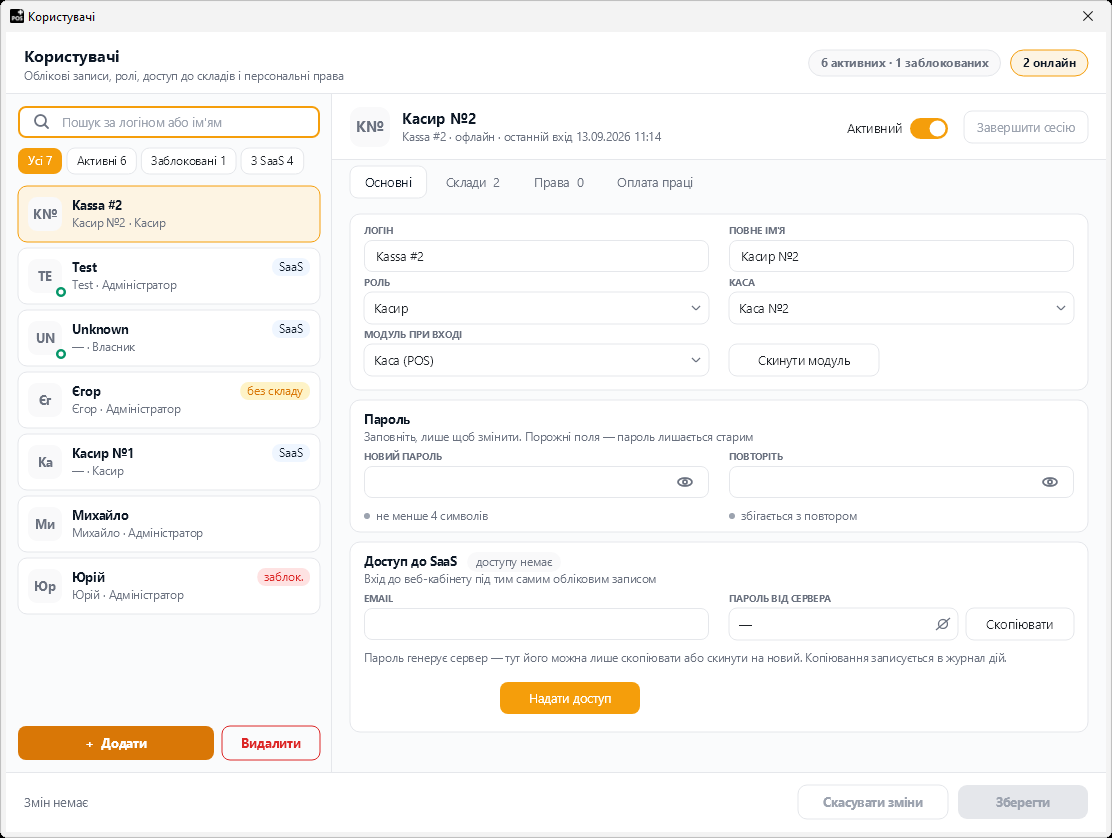1112x838 pixels.
Task: Open the Роль dropdown
Action: click(536, 308)
